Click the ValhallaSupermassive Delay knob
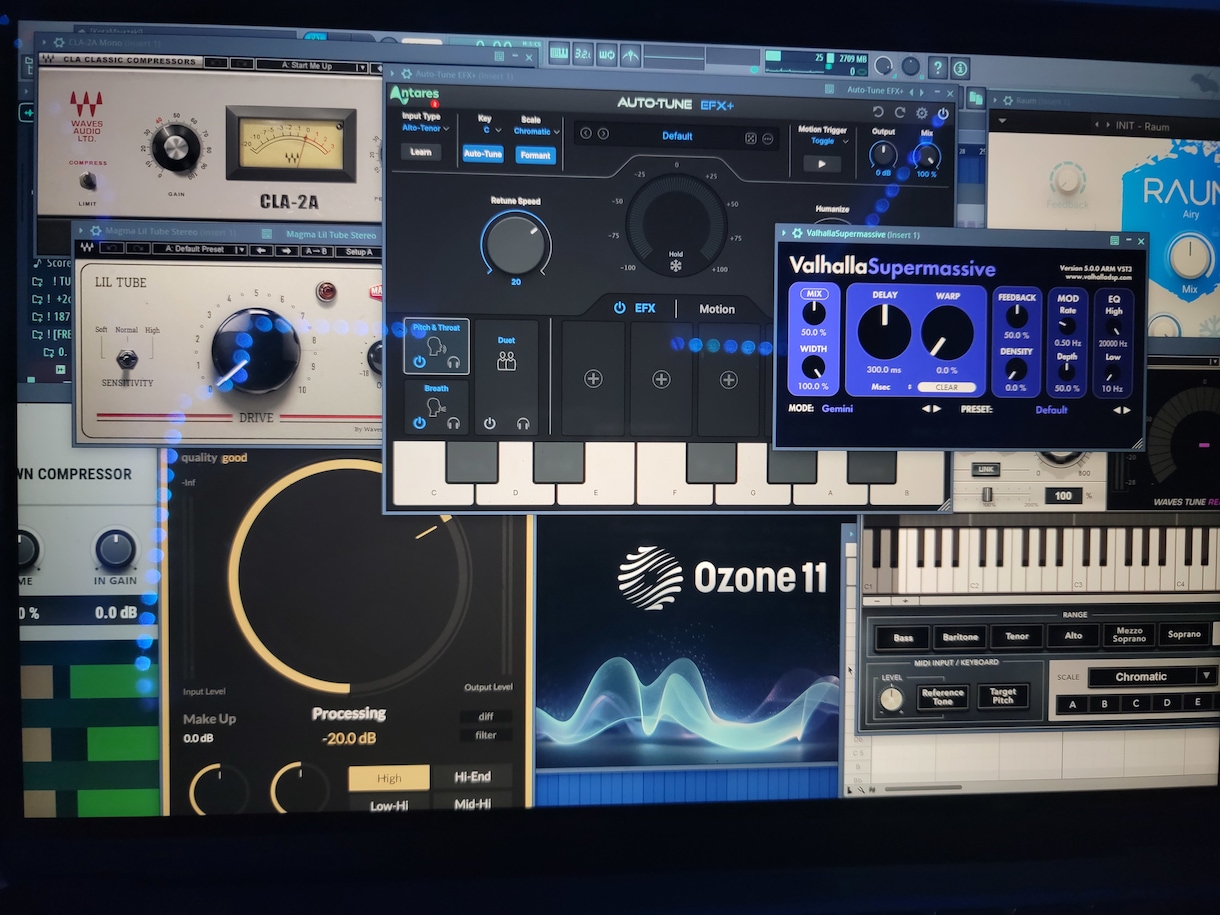This screenshot has height=915, width=1220. [x=884, y=332]
